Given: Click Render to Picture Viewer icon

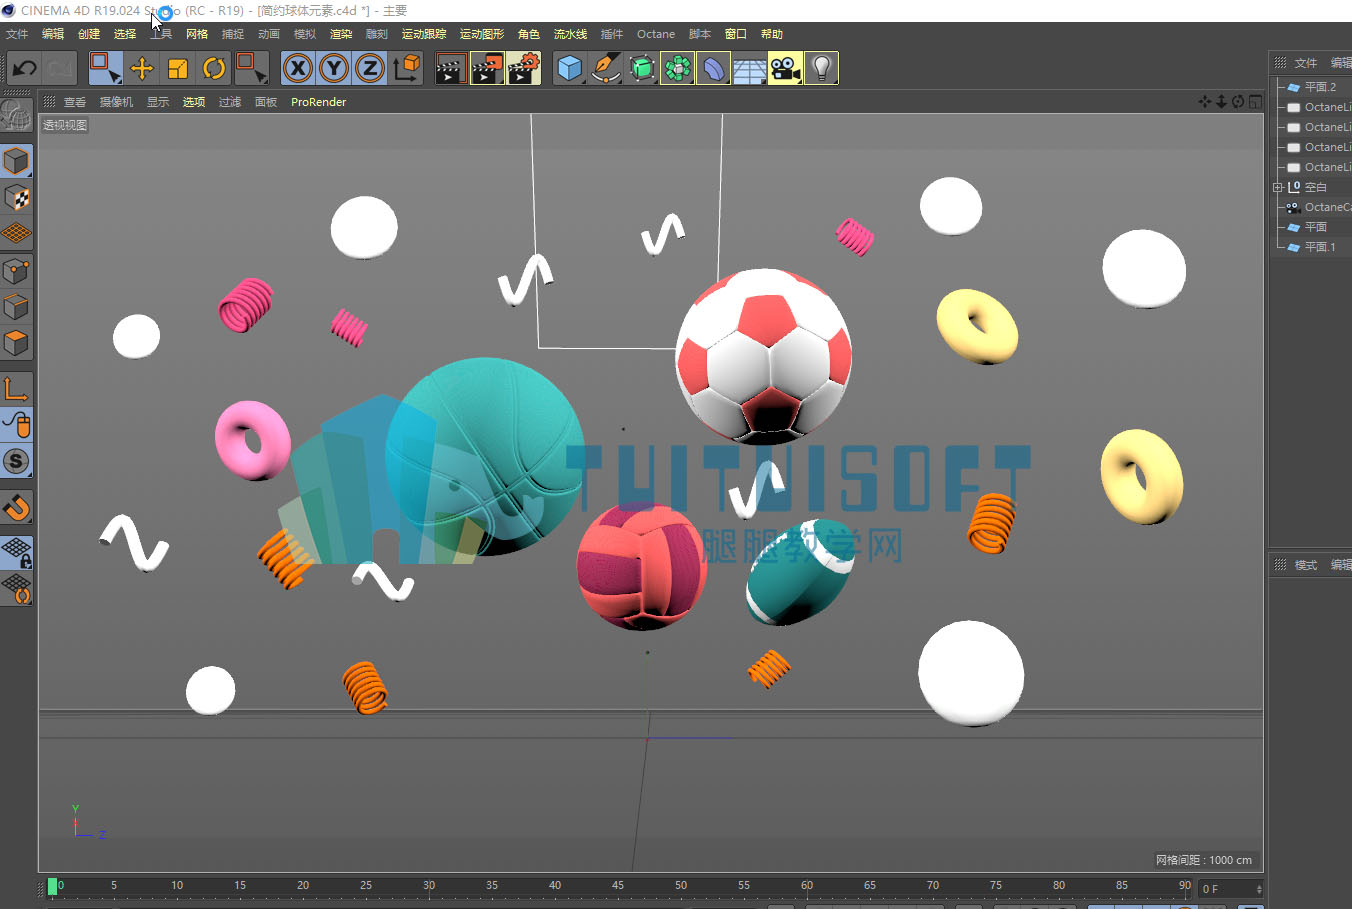Looking at the screenshot, I should click(487, 68).
